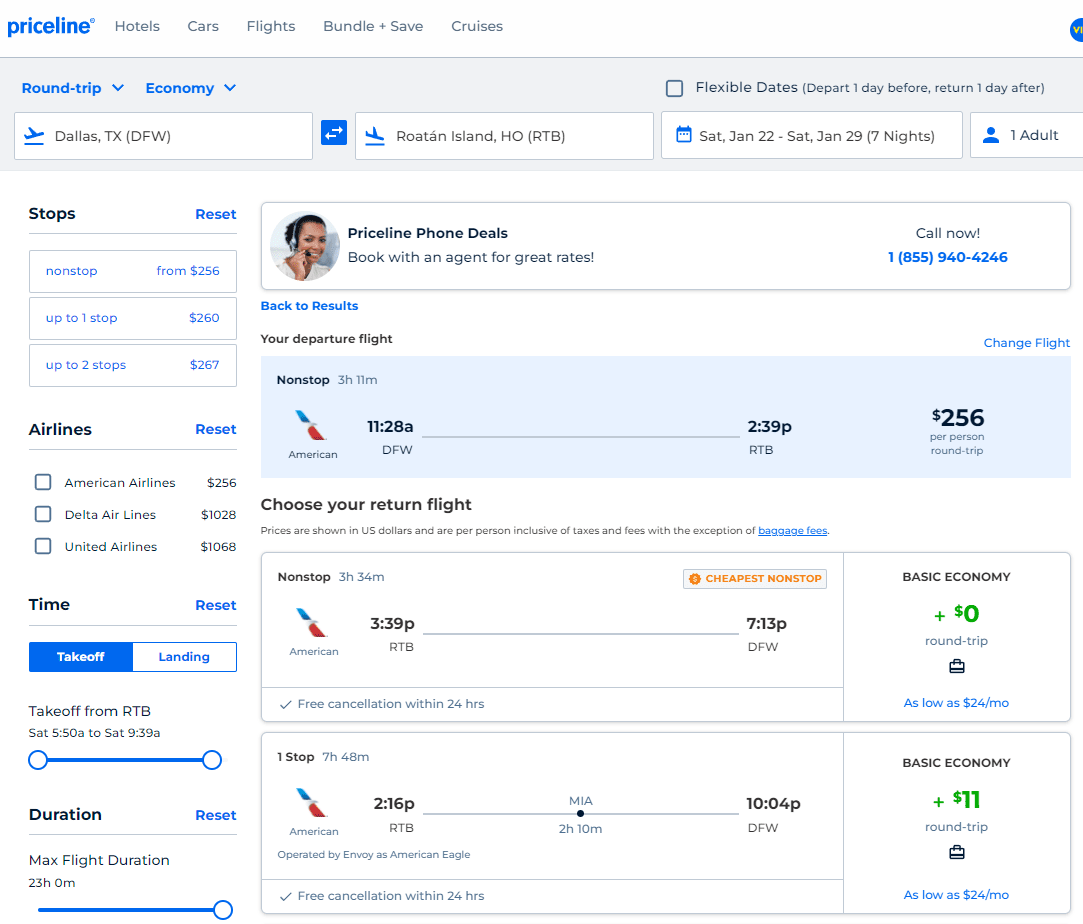Open the Cruises tab
The image size is (1083, 924).
477,26
